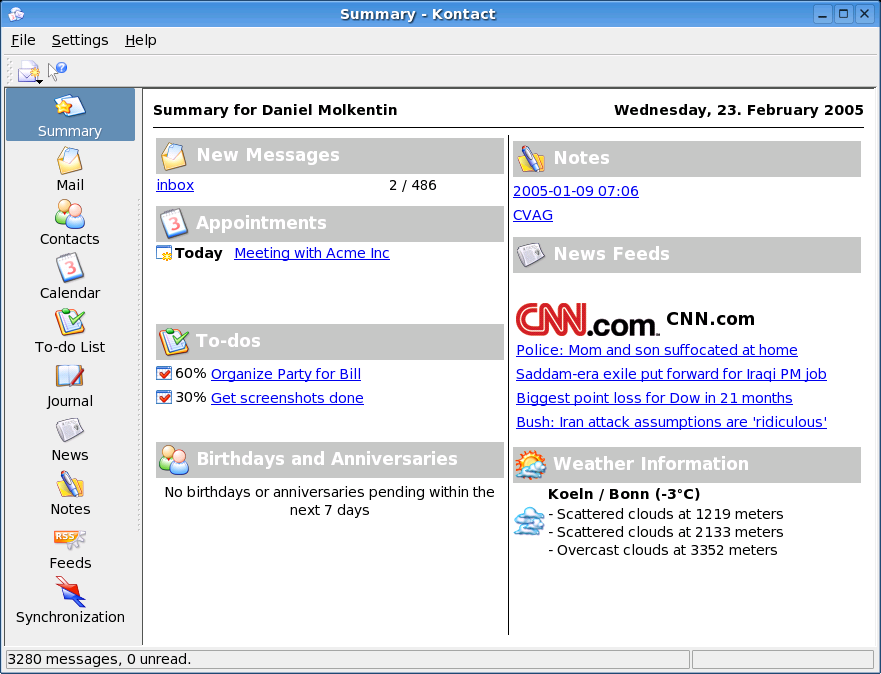Select the Contacts icon in sidebar
This screenshot has height=674, width=881.
[x=70, y=223]
